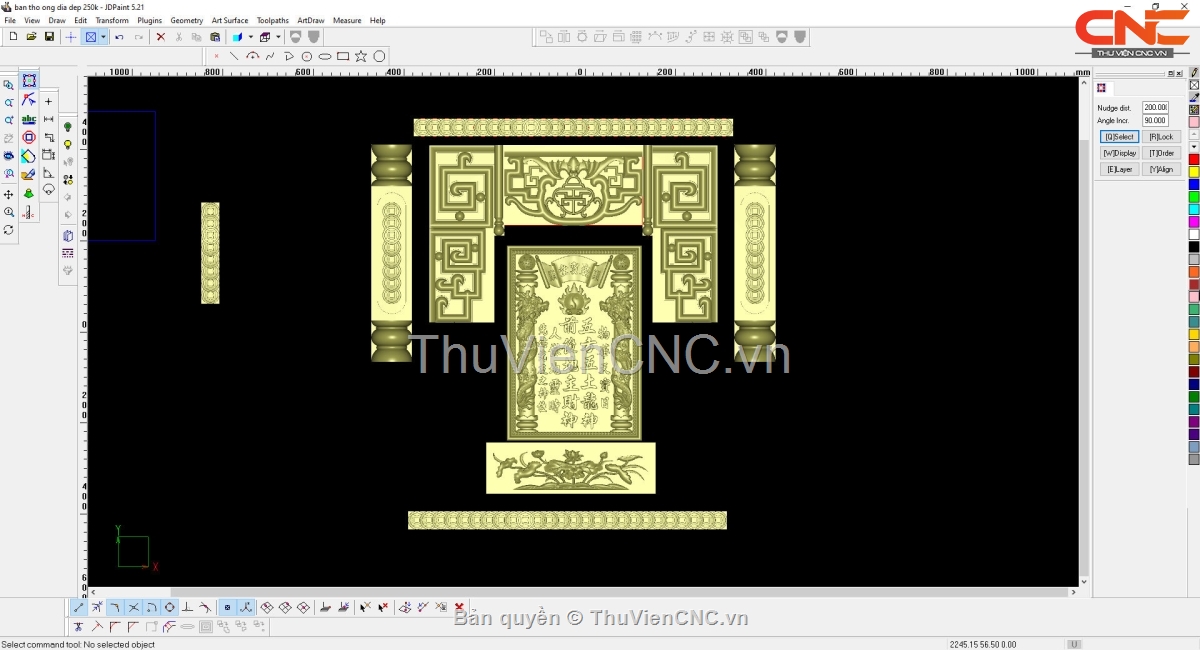Click the [Y]Align button

coord(1161,169)
